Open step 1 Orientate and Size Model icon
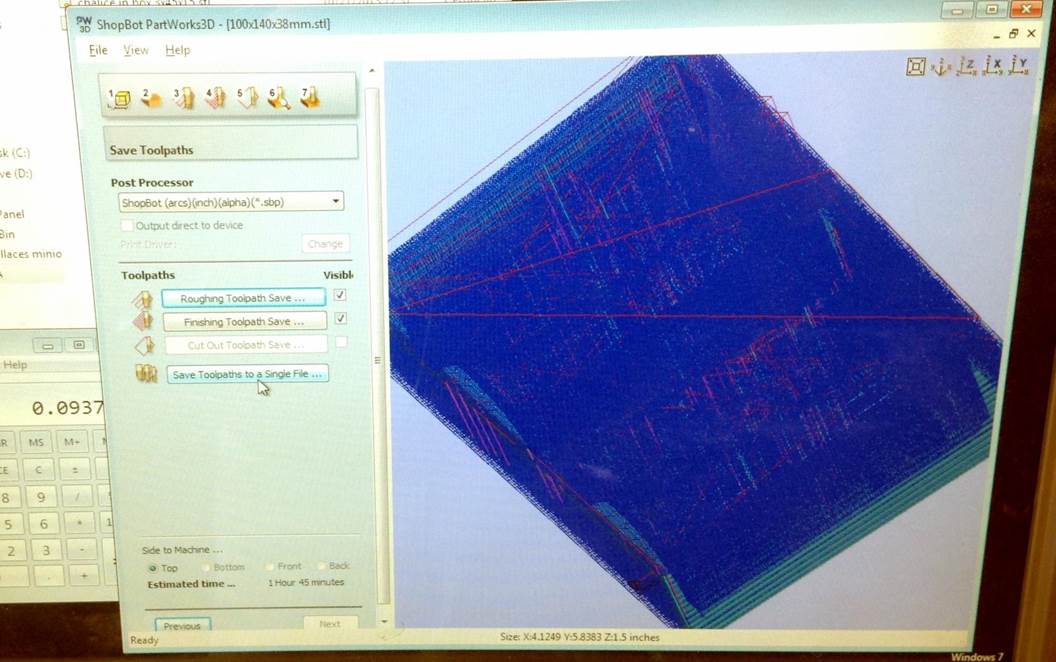Image resolution: width=1056 pixels, height=662 pixels. coord(120,98)
